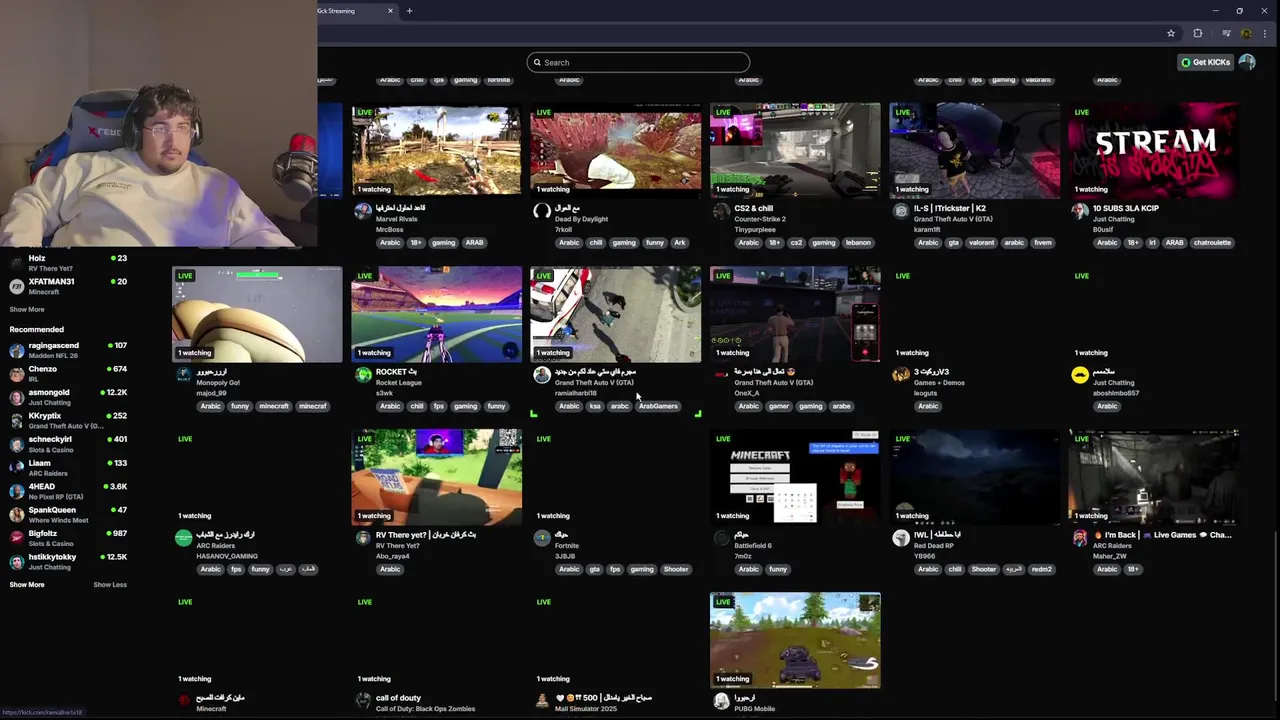Click 'call of douty' stream title
The height and width of the screenshot is (720, 1280).
pyautogui.click(x=398, y=698)
